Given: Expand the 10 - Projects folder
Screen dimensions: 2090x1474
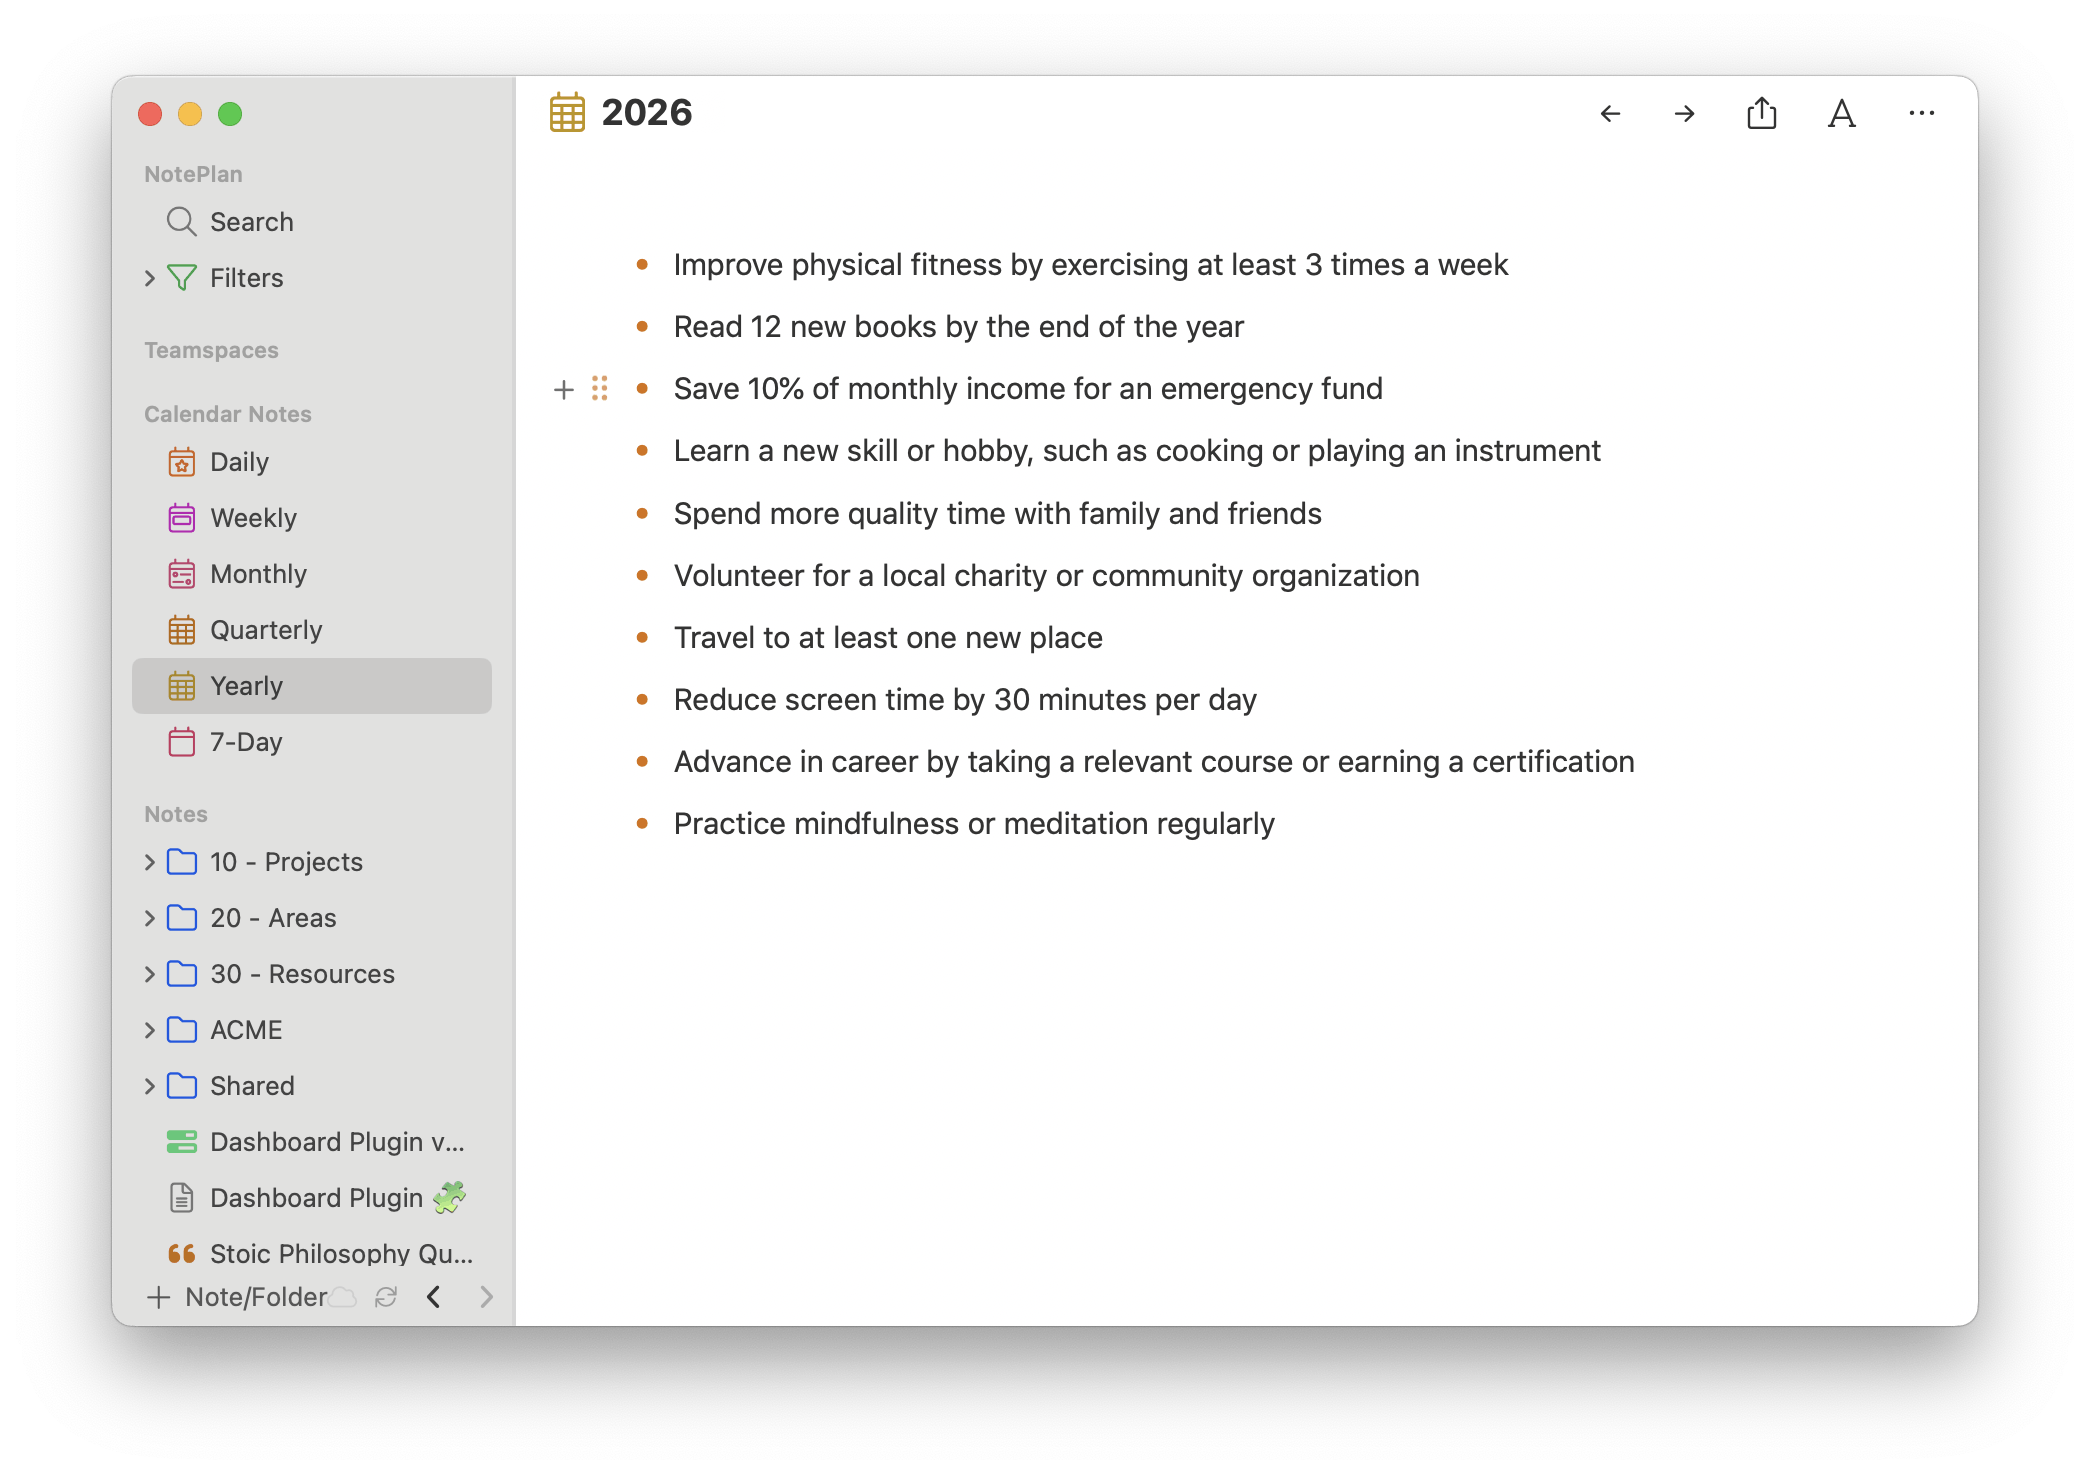Looking at the screenshot, I should pos(149,862).
